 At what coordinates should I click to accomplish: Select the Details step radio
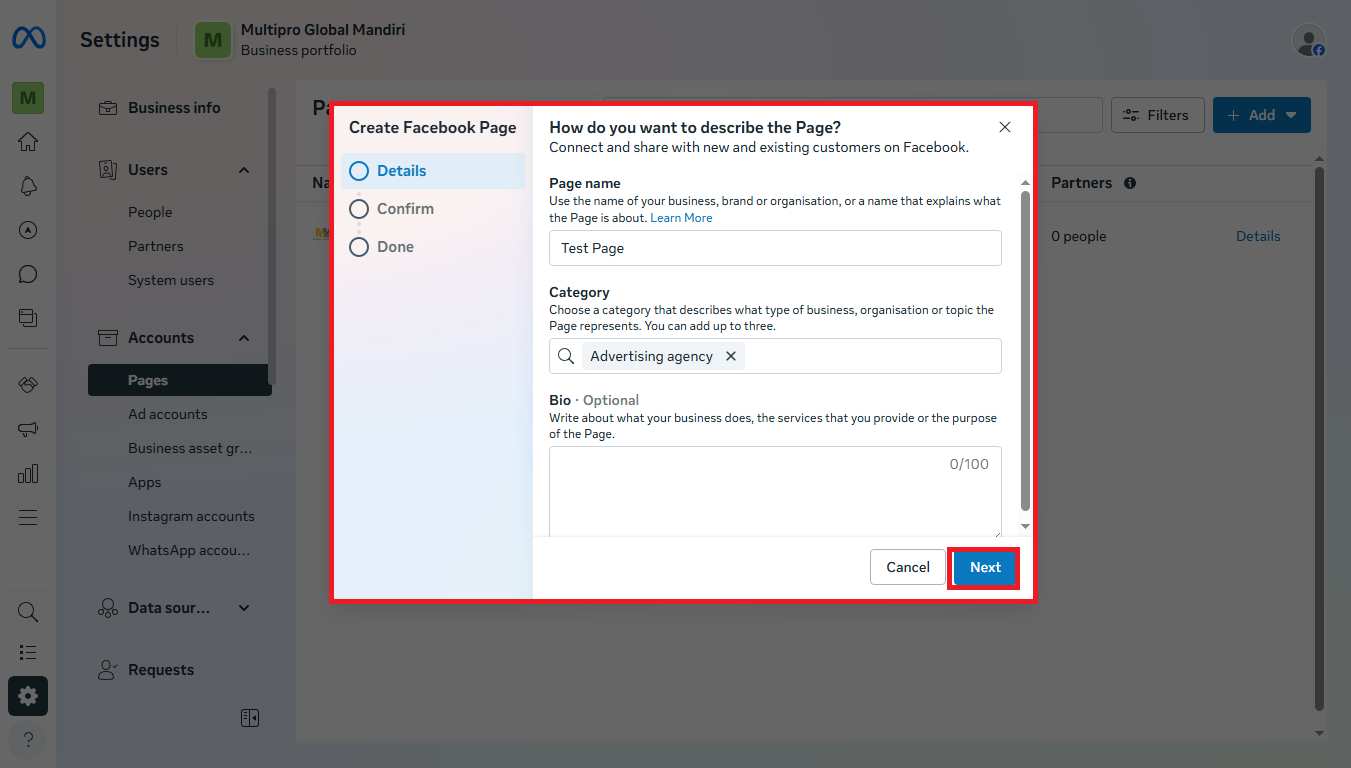coord(359,171)
